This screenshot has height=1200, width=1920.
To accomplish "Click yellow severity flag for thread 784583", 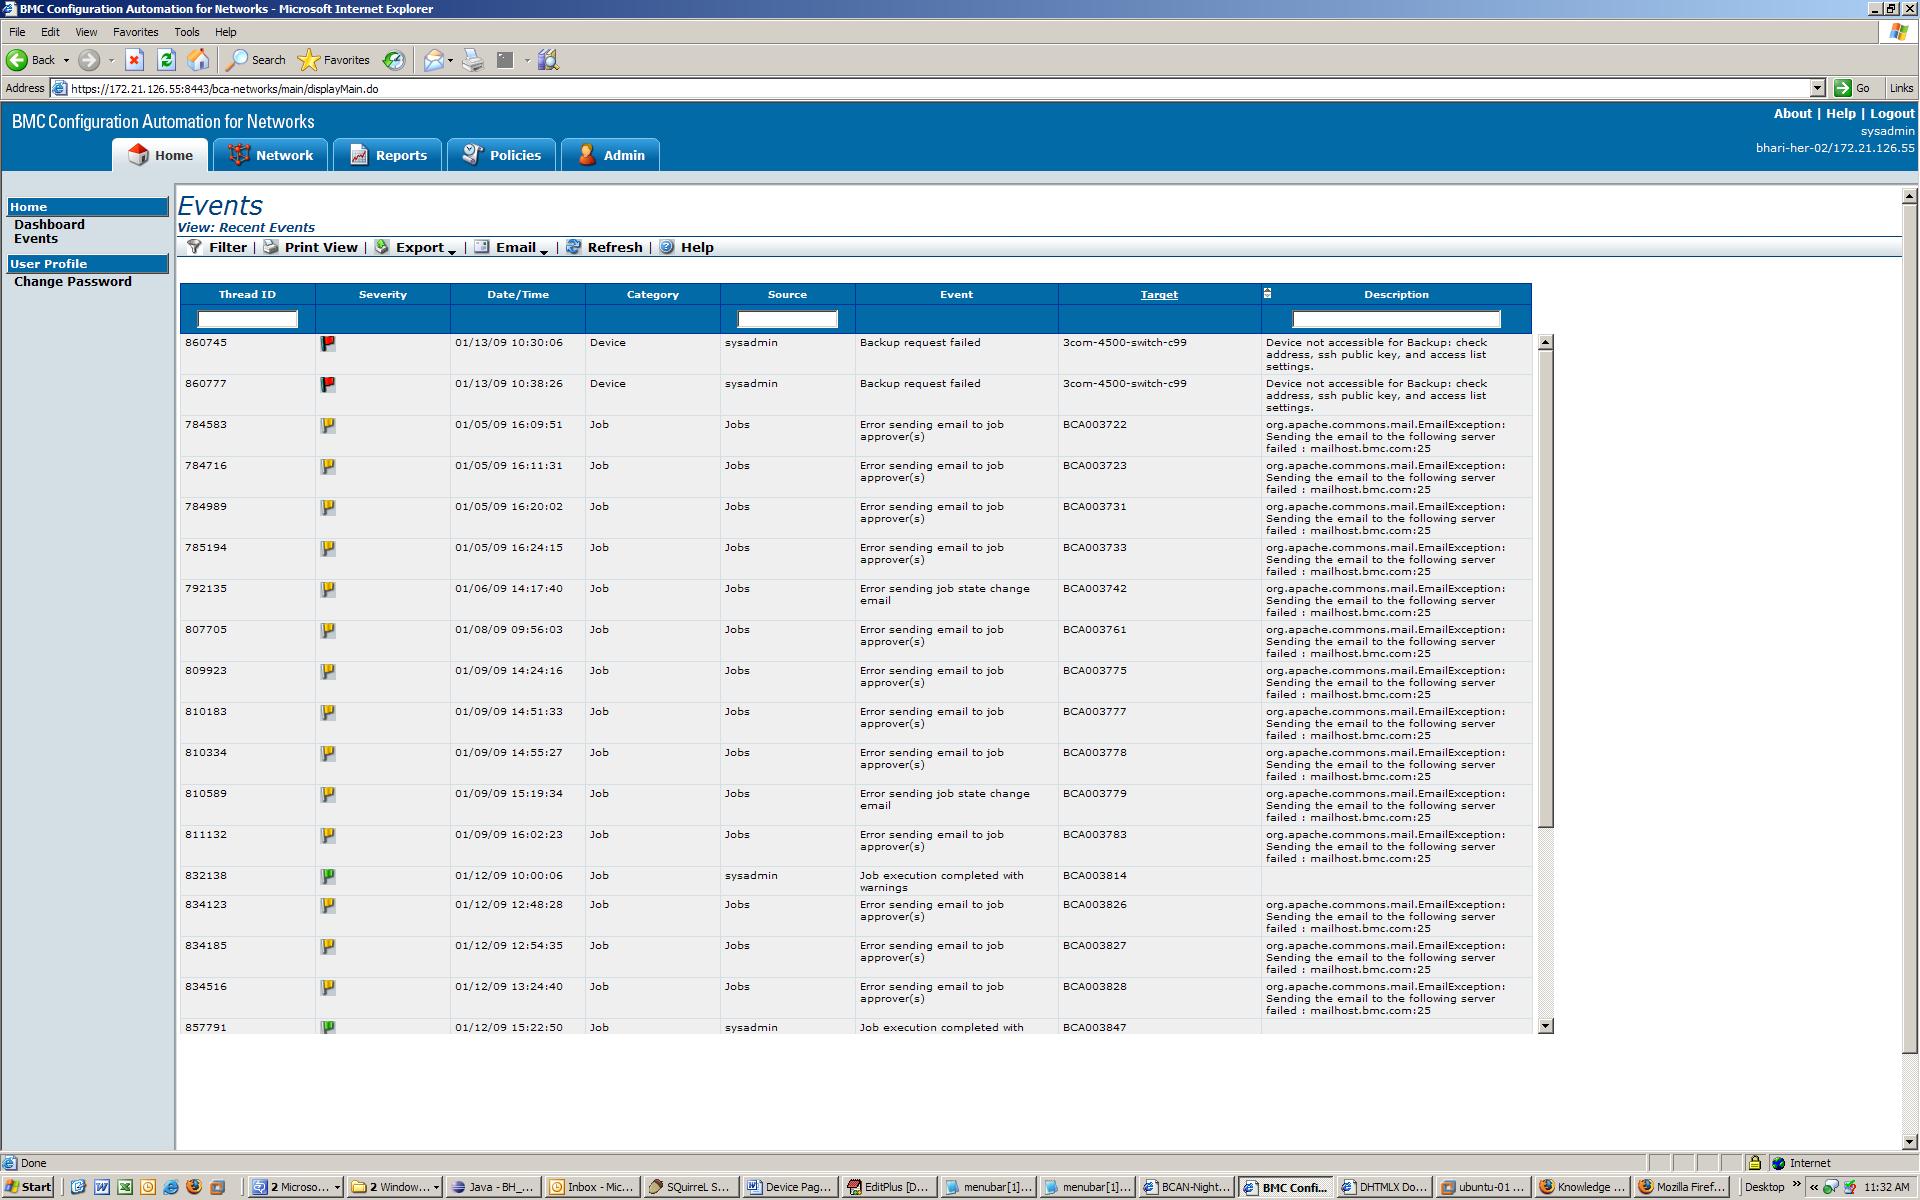I will click(327, 425).
